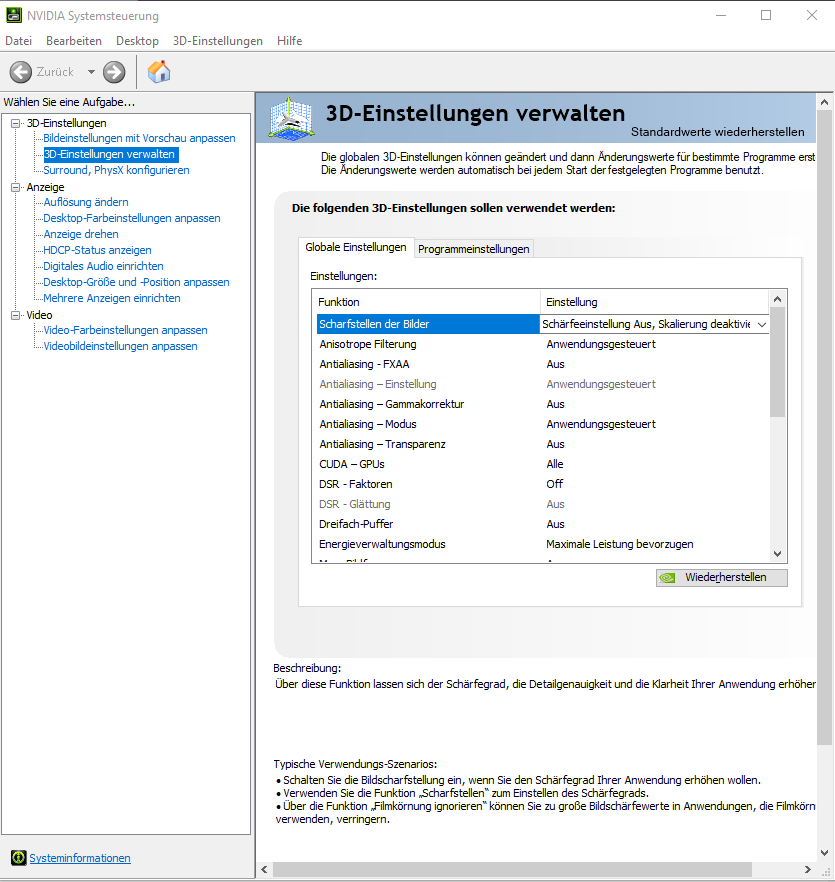The height and width of the screenshot is (882, 835).
Task: Open the Datei menu
Action: (19, 41)
